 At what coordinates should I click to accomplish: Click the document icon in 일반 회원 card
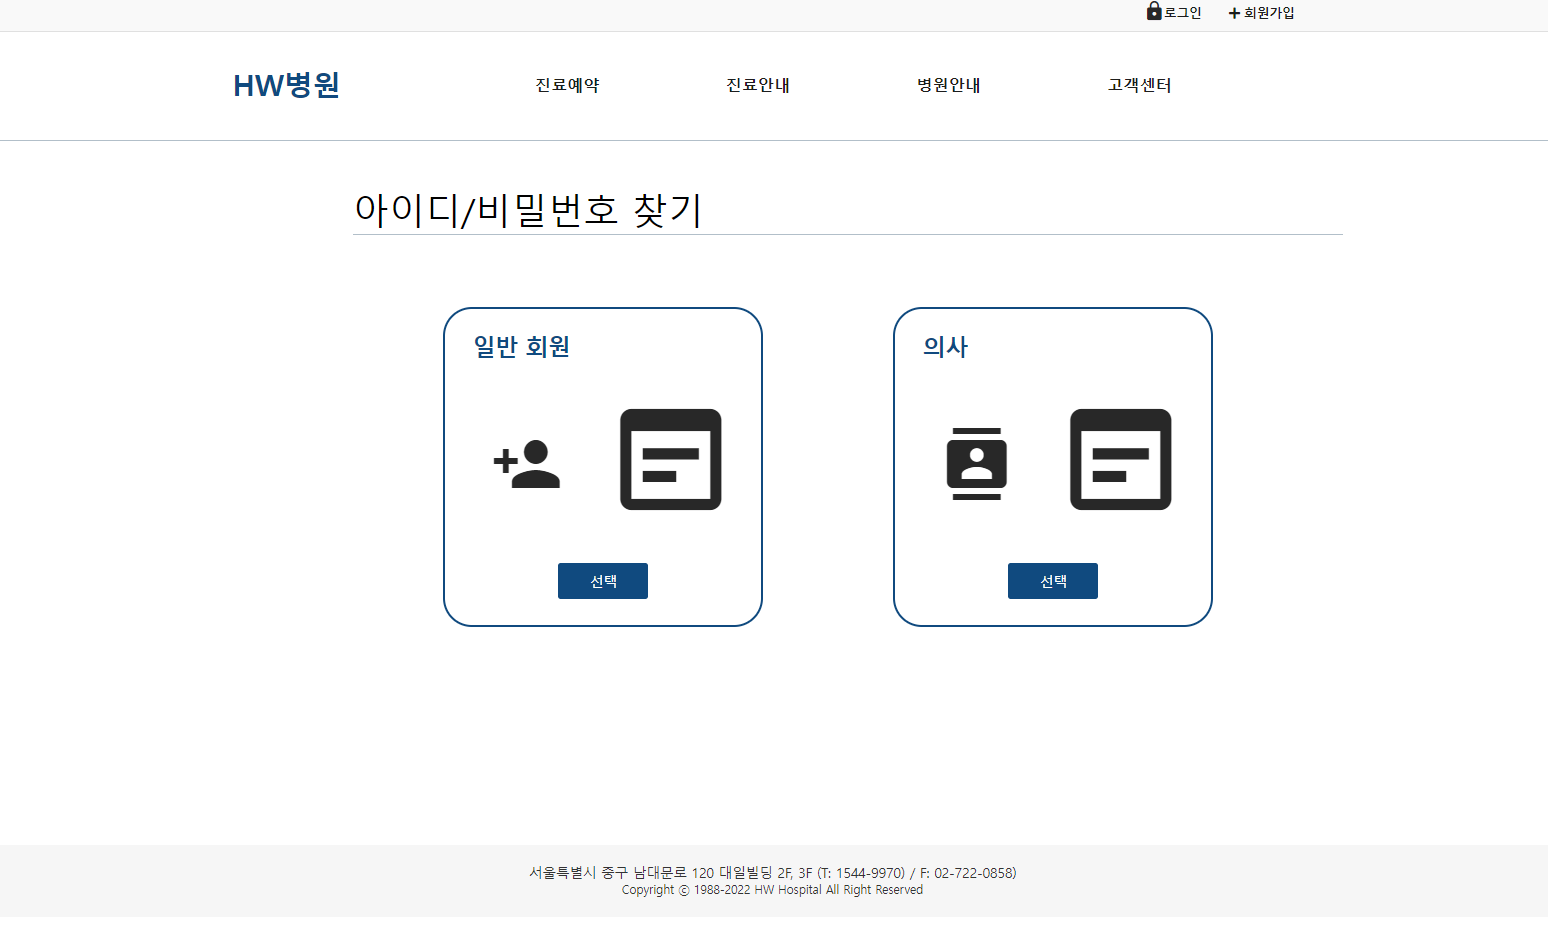(670, 459)
